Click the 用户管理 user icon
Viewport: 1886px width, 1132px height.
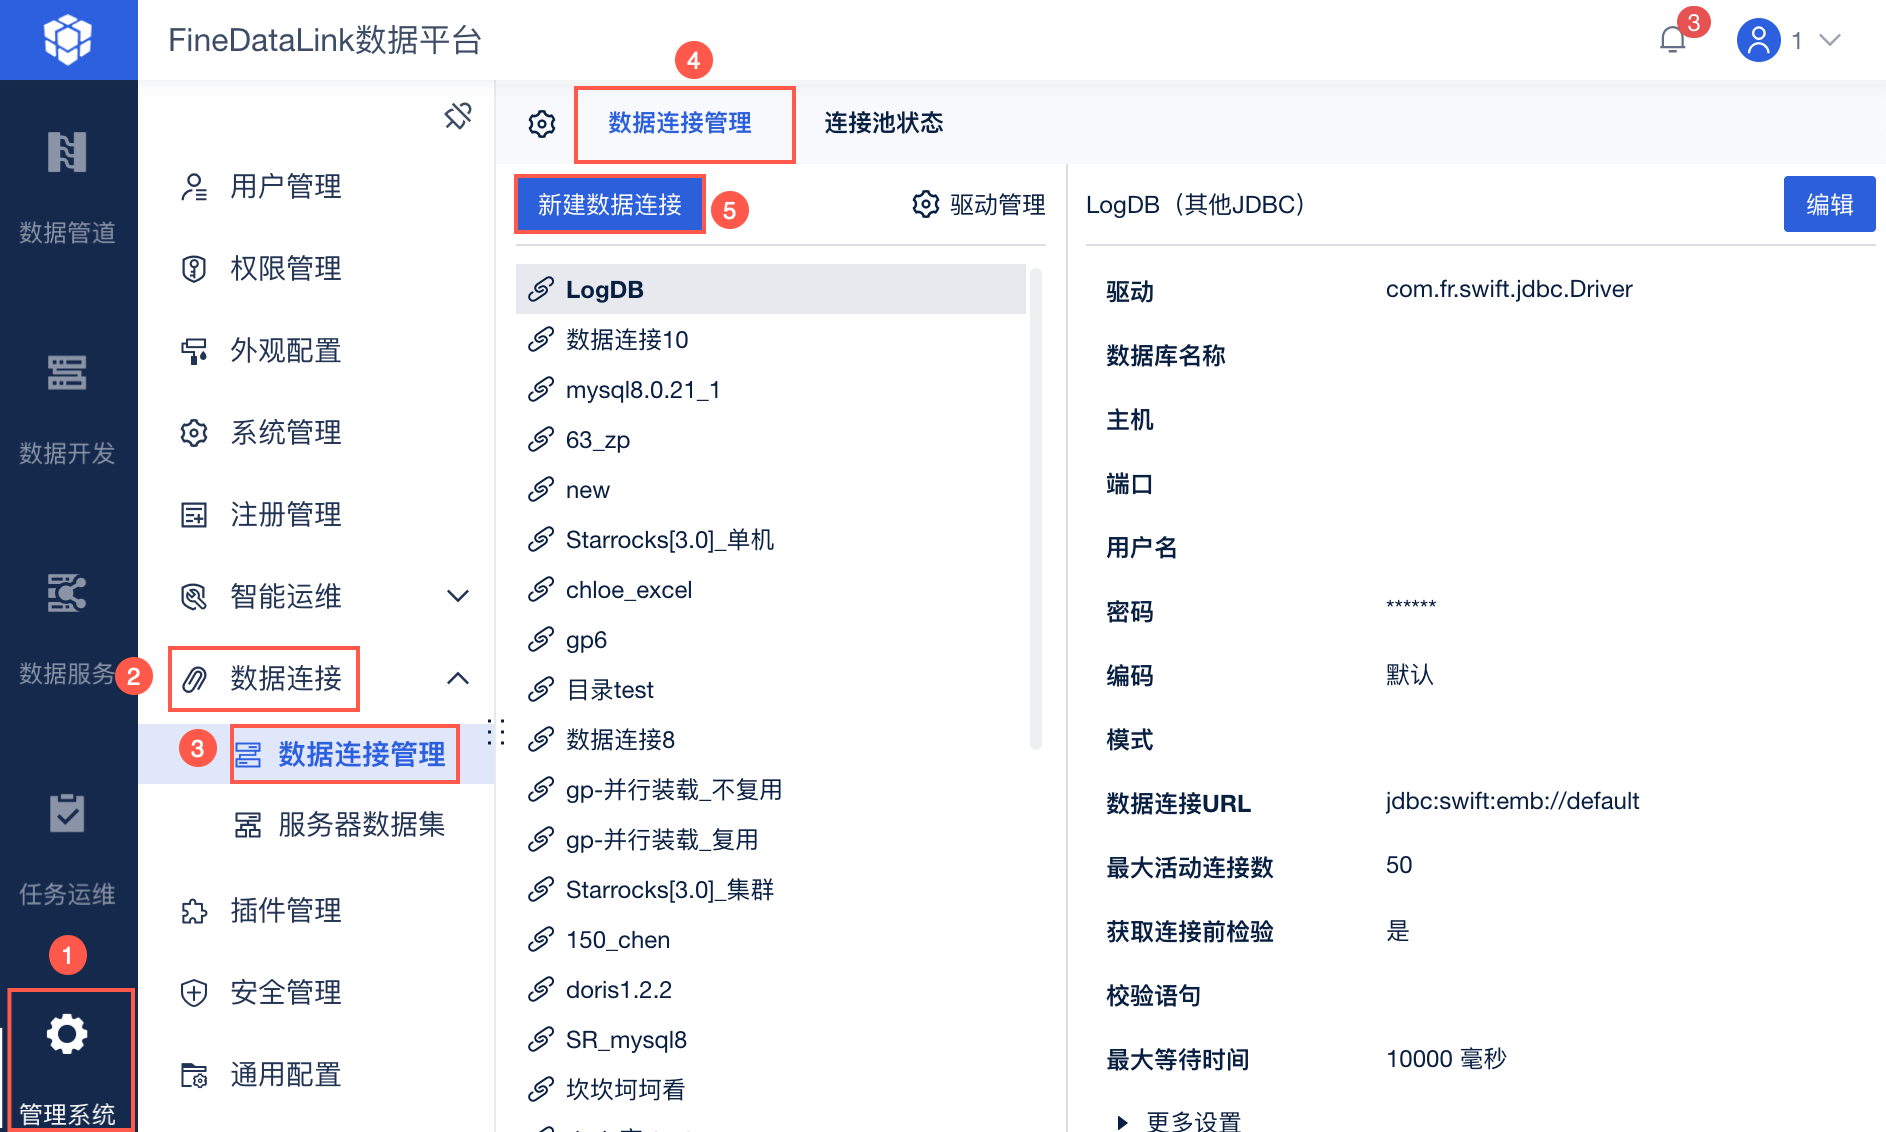click(x=194, y=187)
